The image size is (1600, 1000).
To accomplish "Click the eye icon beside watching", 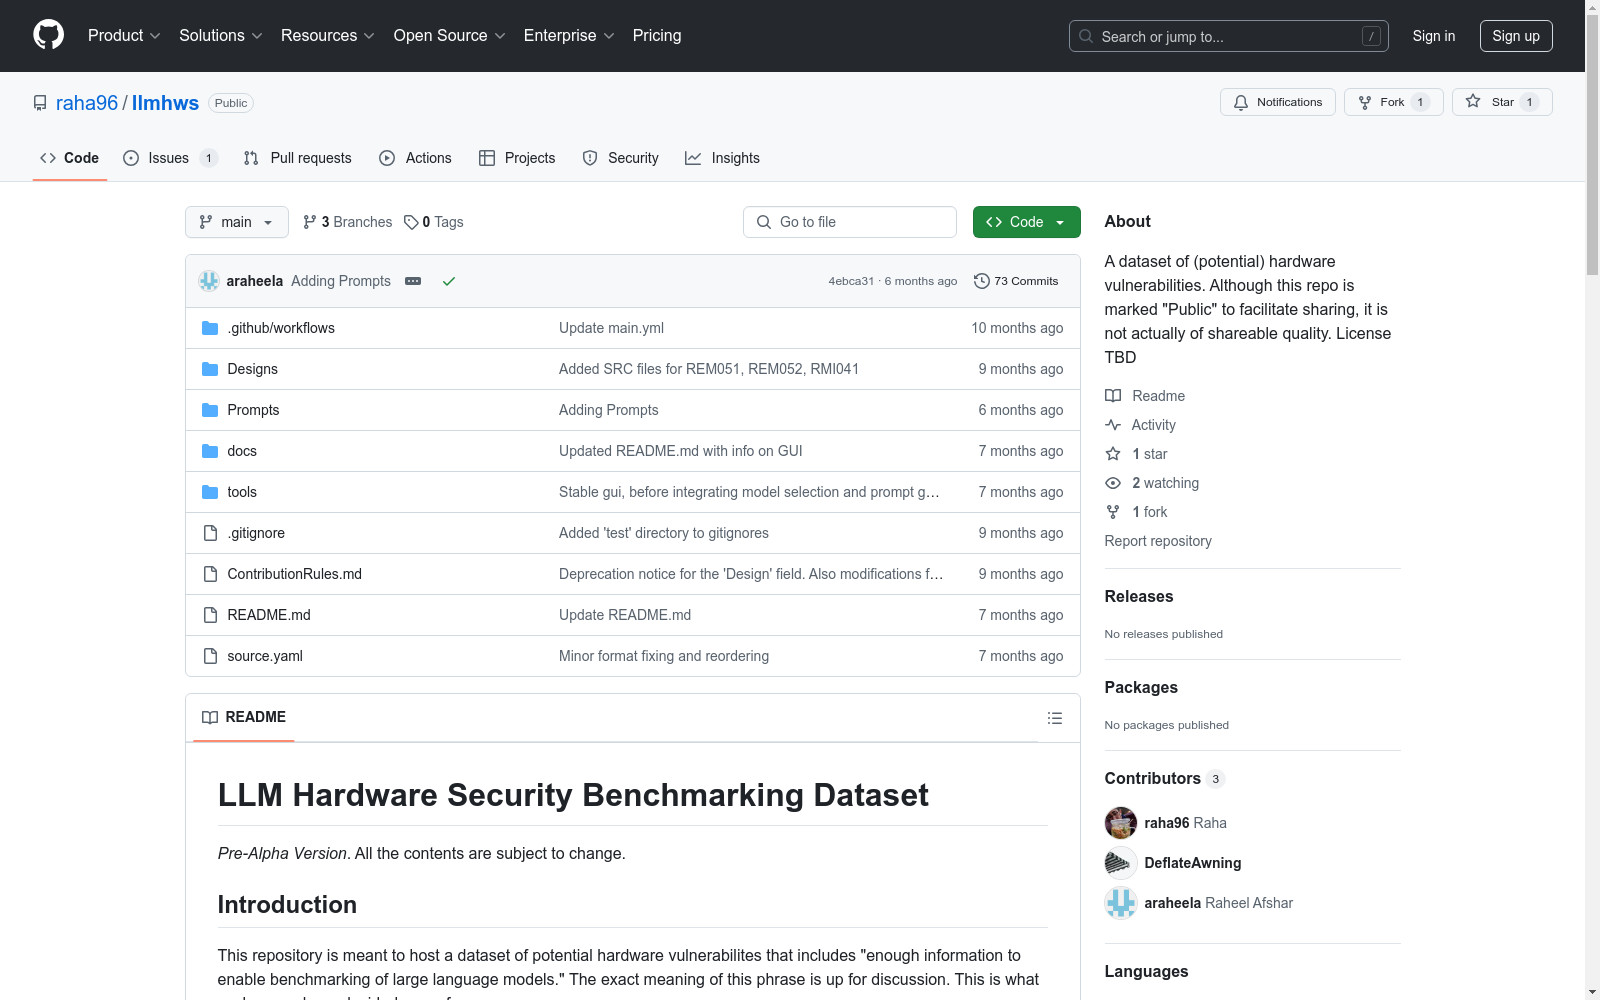I will pos(1113,483).
